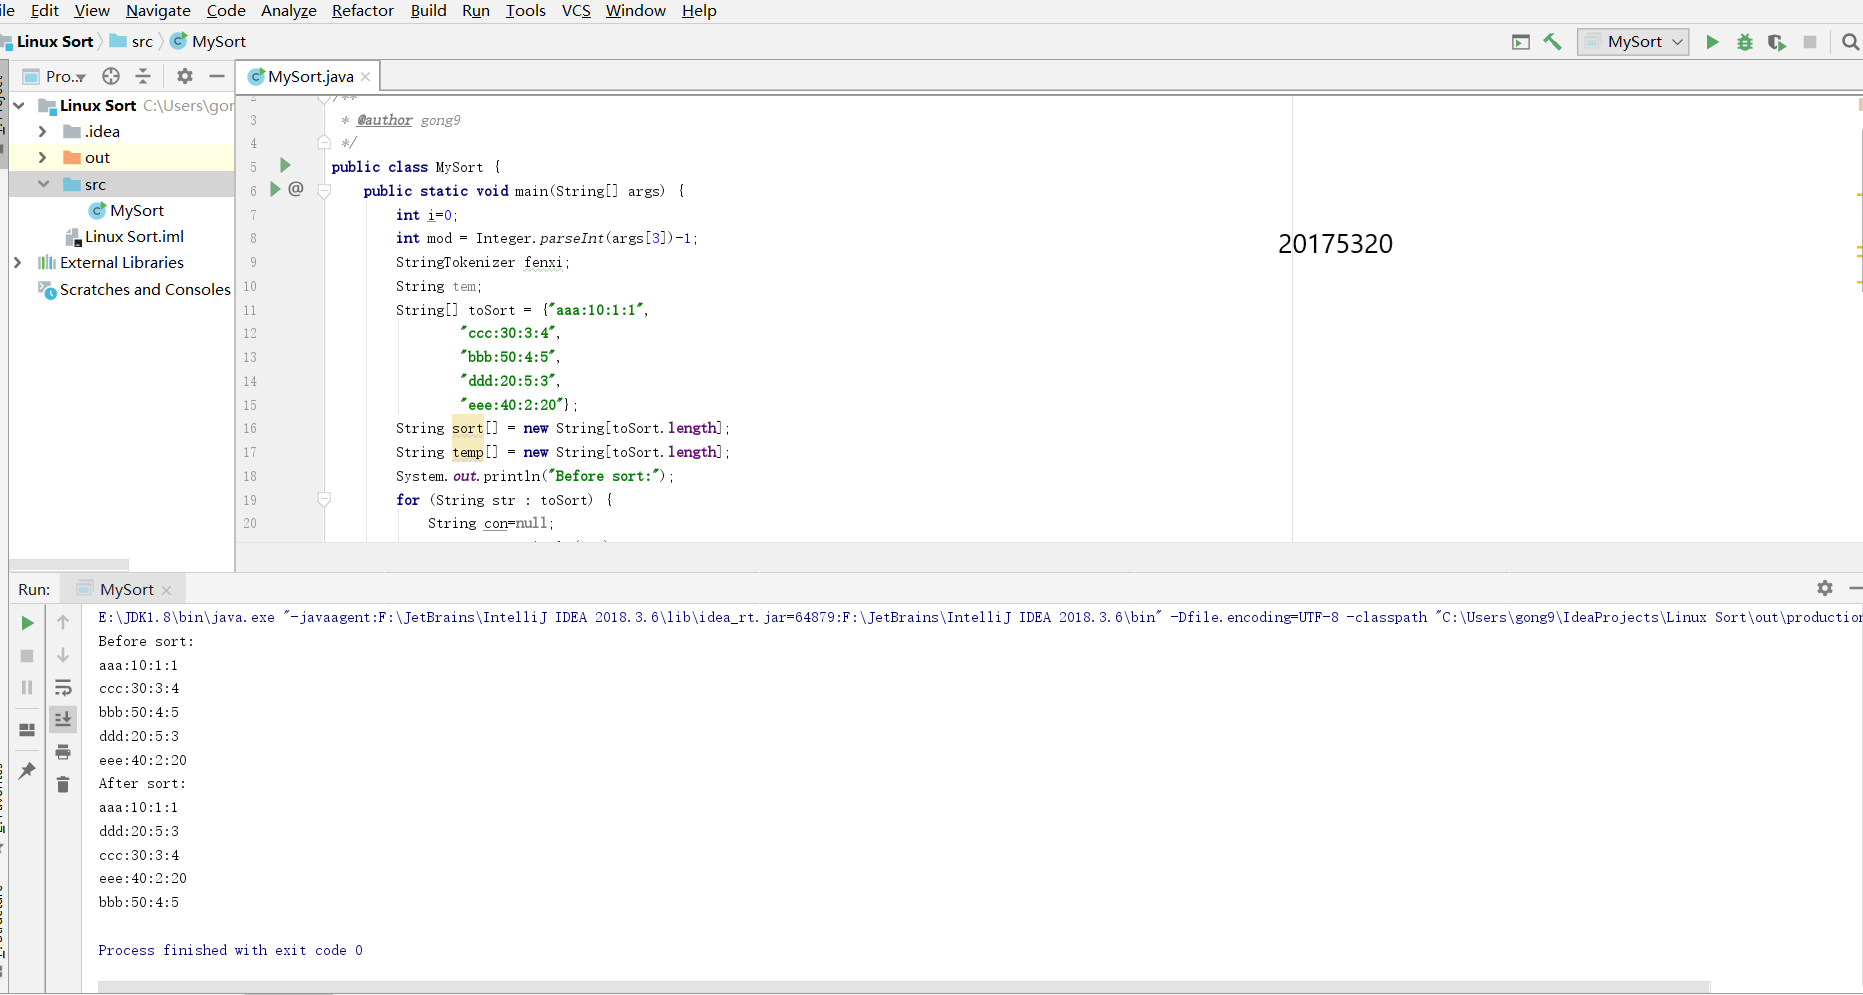Build project with the hammer icon
The image size is (1863, 995).
[x=1553, y=42]
